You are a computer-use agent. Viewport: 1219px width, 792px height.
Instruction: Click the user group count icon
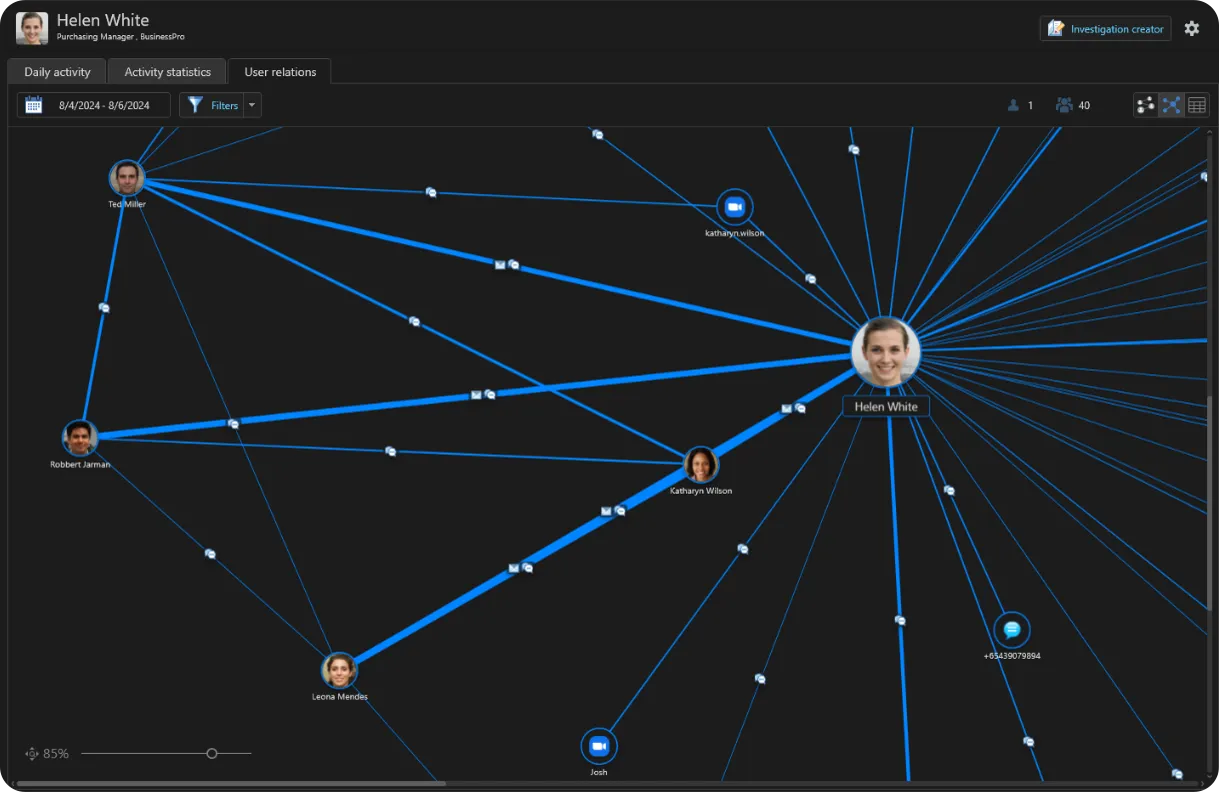tap(1064, 105)
